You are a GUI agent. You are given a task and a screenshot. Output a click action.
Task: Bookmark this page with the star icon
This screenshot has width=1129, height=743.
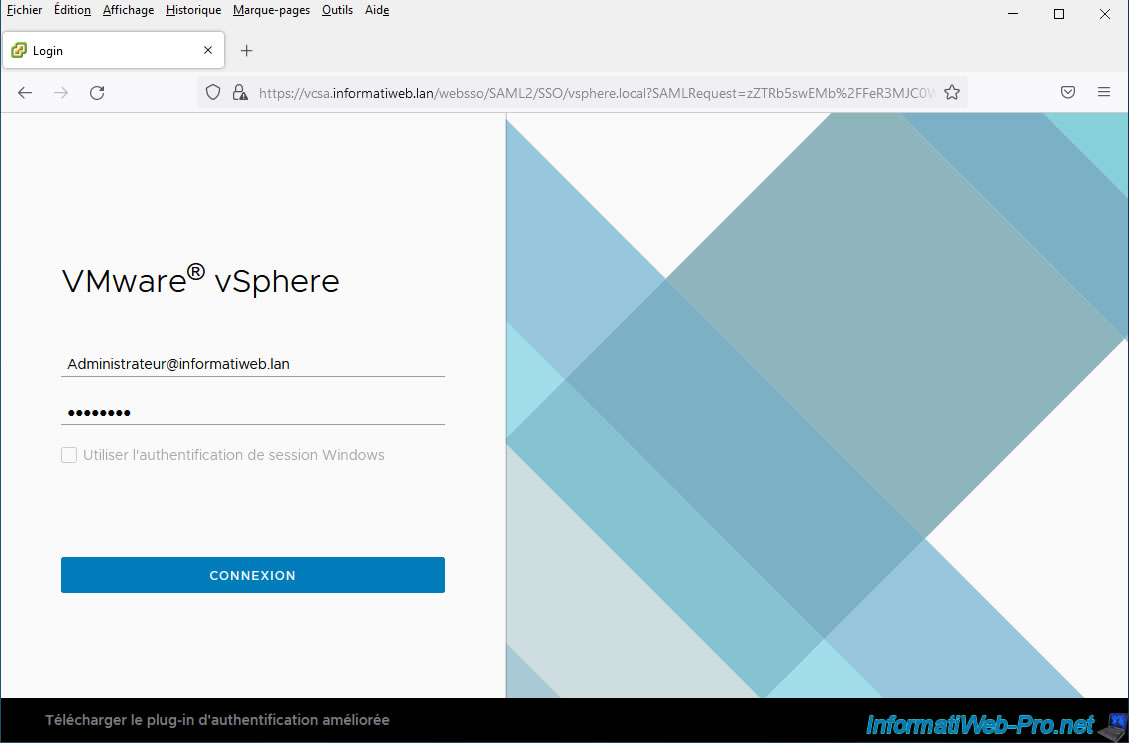tap(952, 93)
